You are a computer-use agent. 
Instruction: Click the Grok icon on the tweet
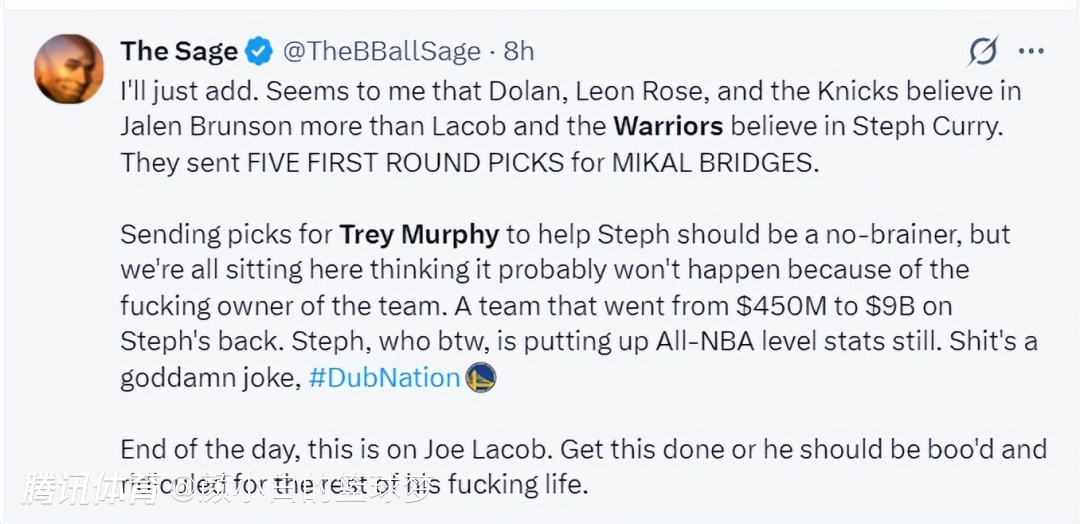(984, 51)
